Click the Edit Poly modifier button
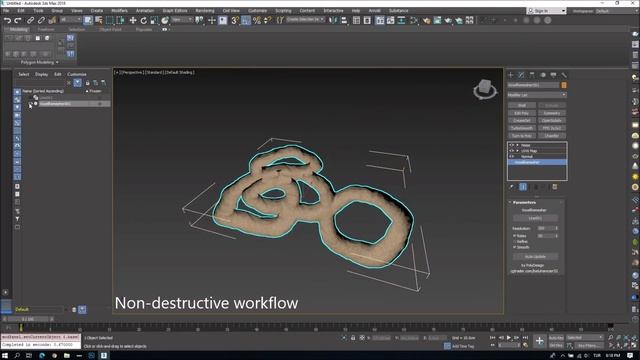The height and width of the screenshot is (360, 640). point(522,113)
